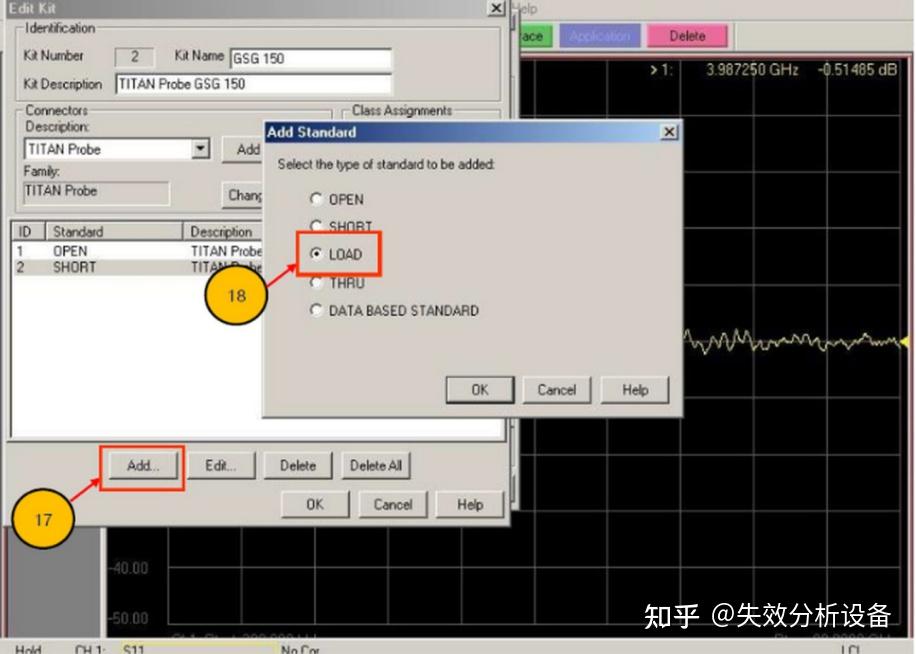
Task: Edit the Kit Name field
Action: point(311,58)
